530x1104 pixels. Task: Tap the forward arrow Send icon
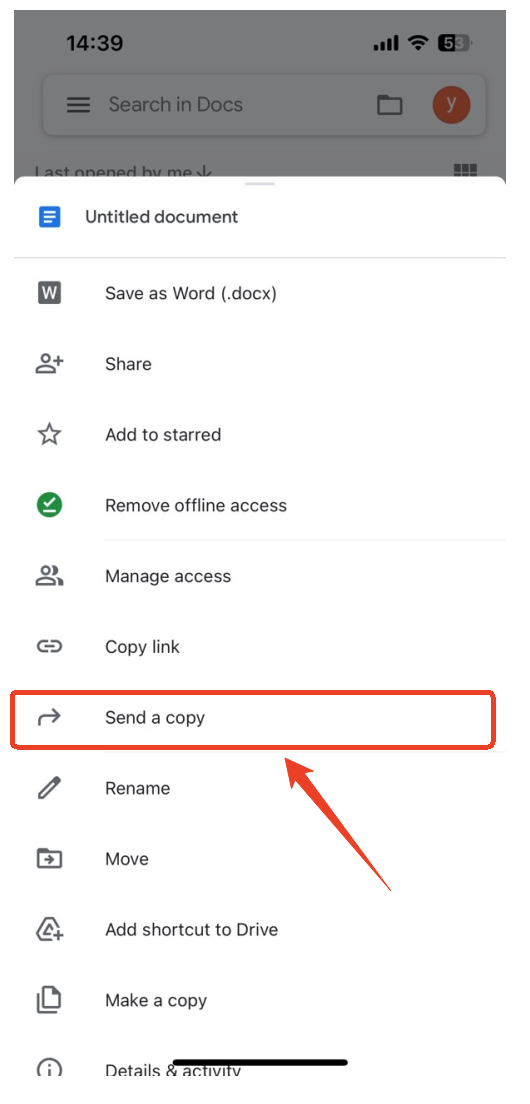coord(49,717)
